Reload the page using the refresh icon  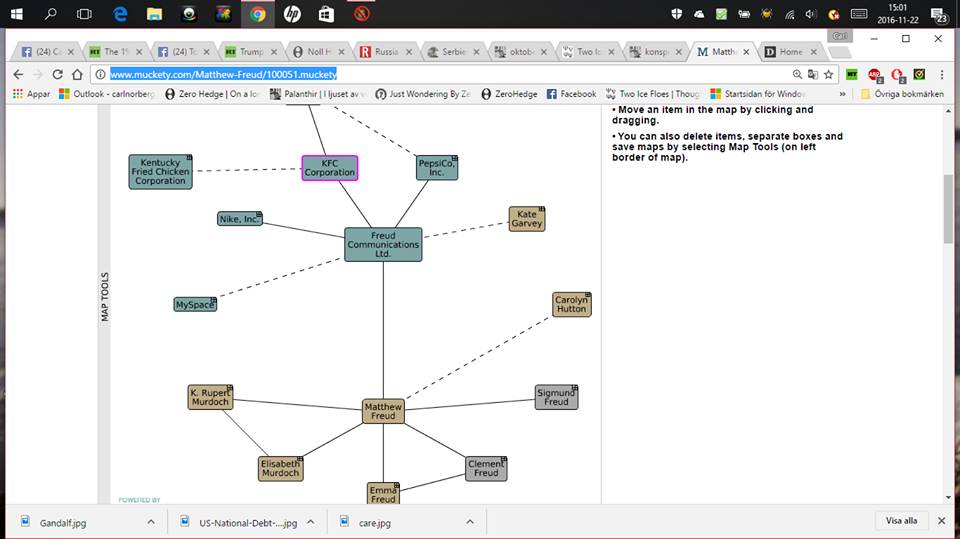coord(57,74)
